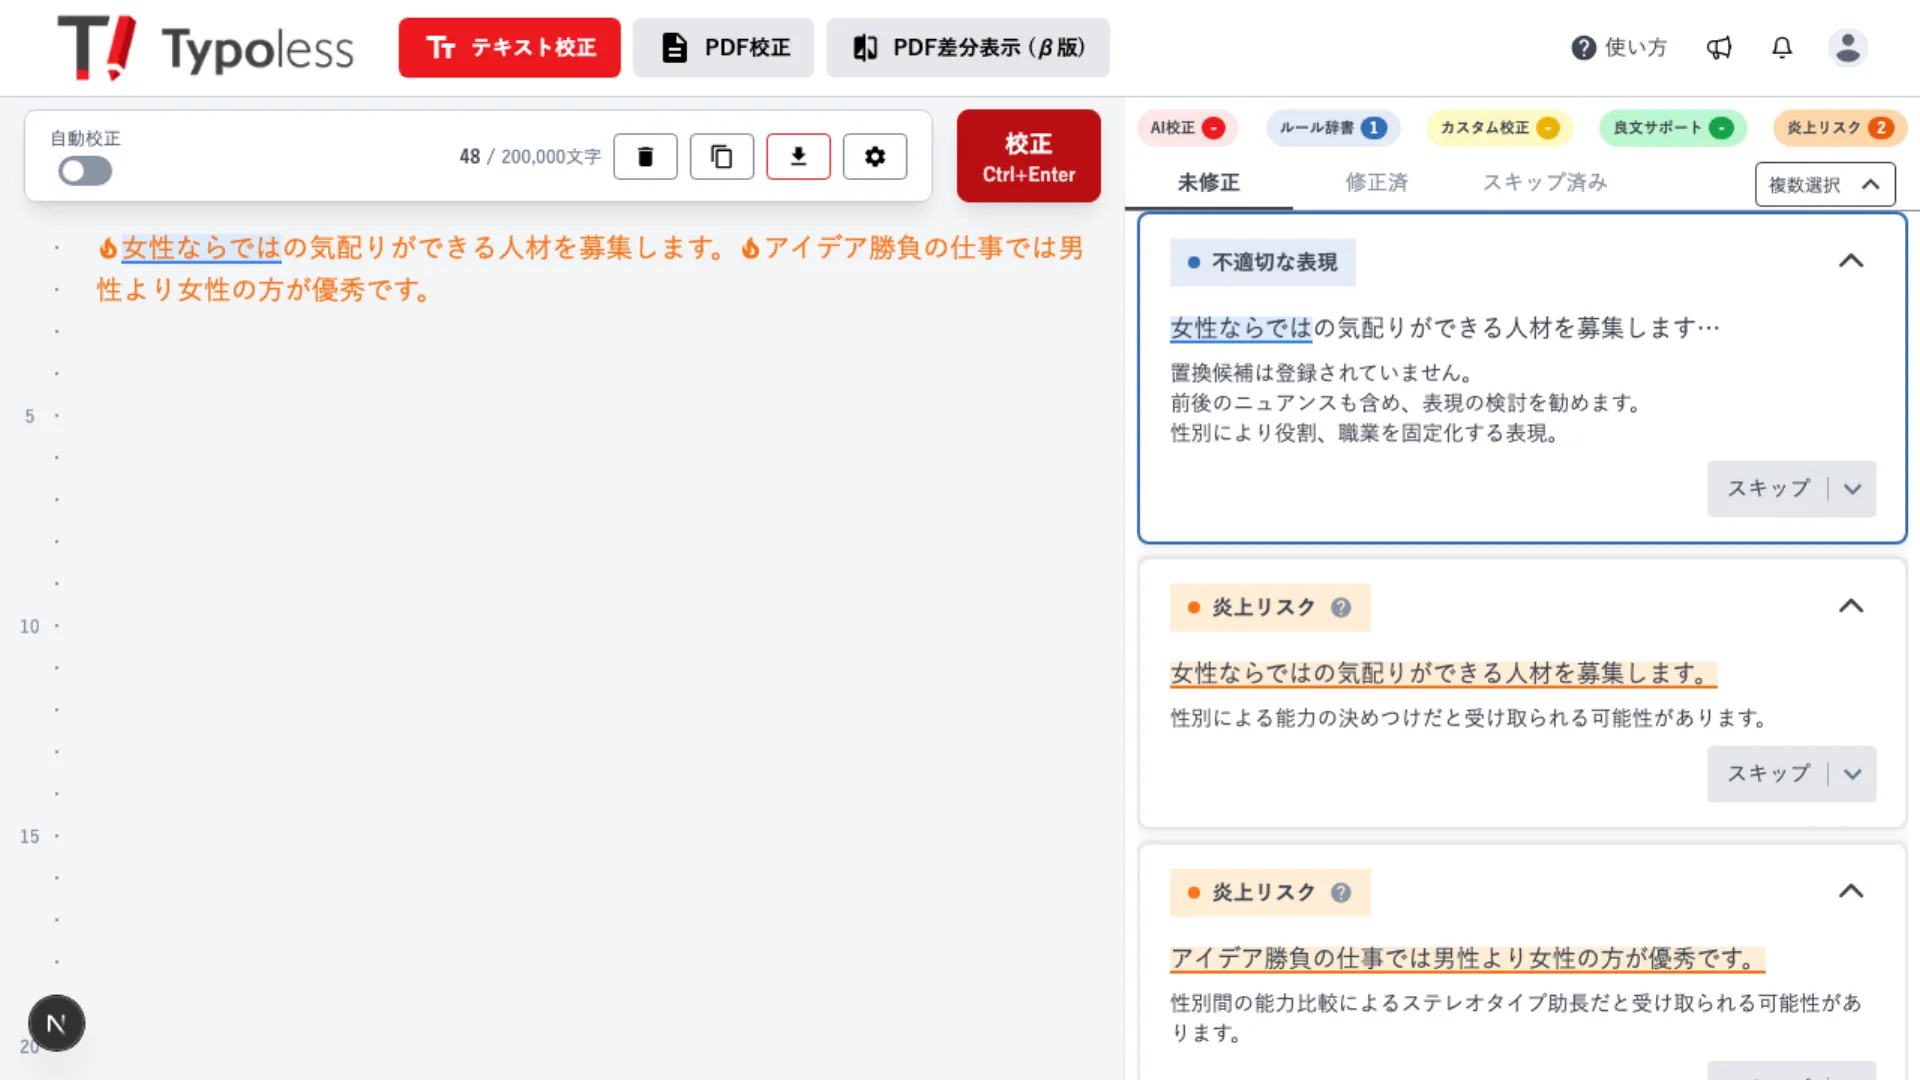Select the sentence アイデア勝負の仕事では男性より女性の方が優秀です。 in card
Viewport: 1920px width, 1080px height.
pos(1467,958)
